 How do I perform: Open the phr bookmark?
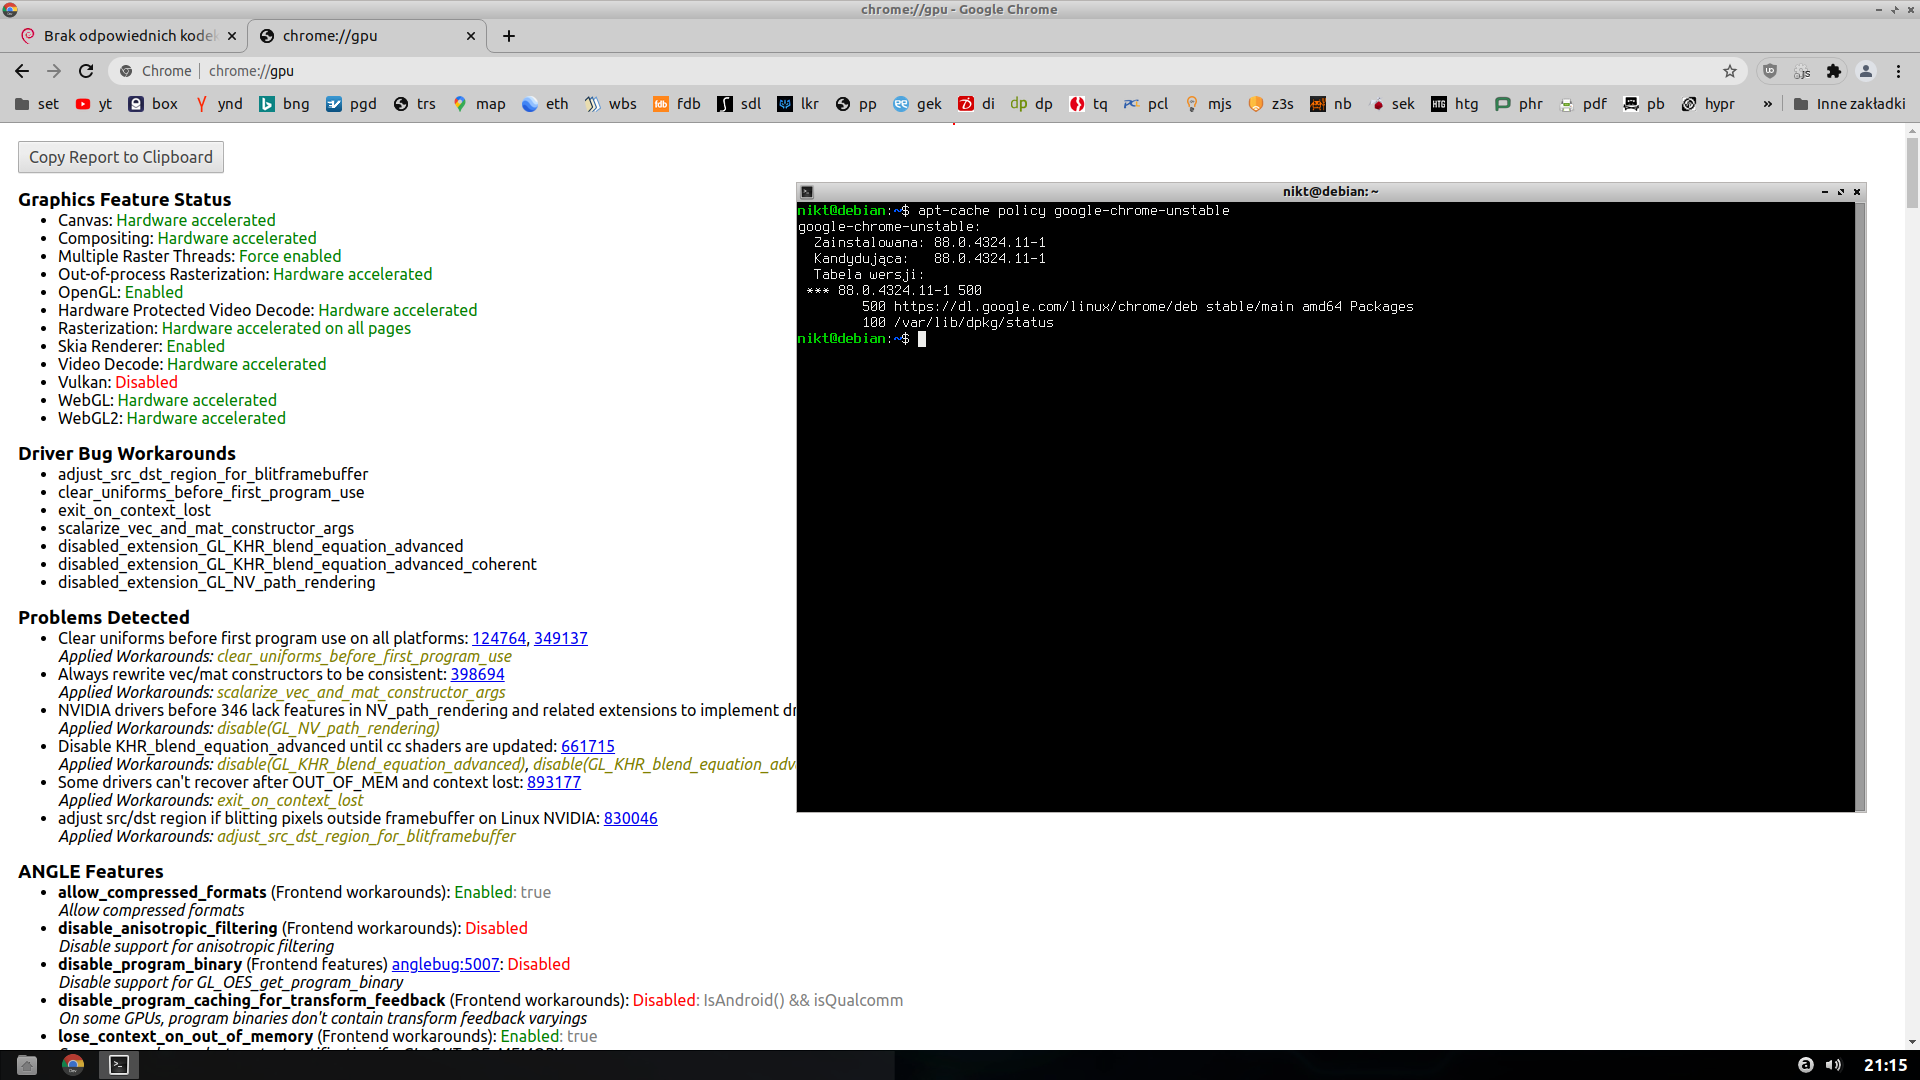1519,104
